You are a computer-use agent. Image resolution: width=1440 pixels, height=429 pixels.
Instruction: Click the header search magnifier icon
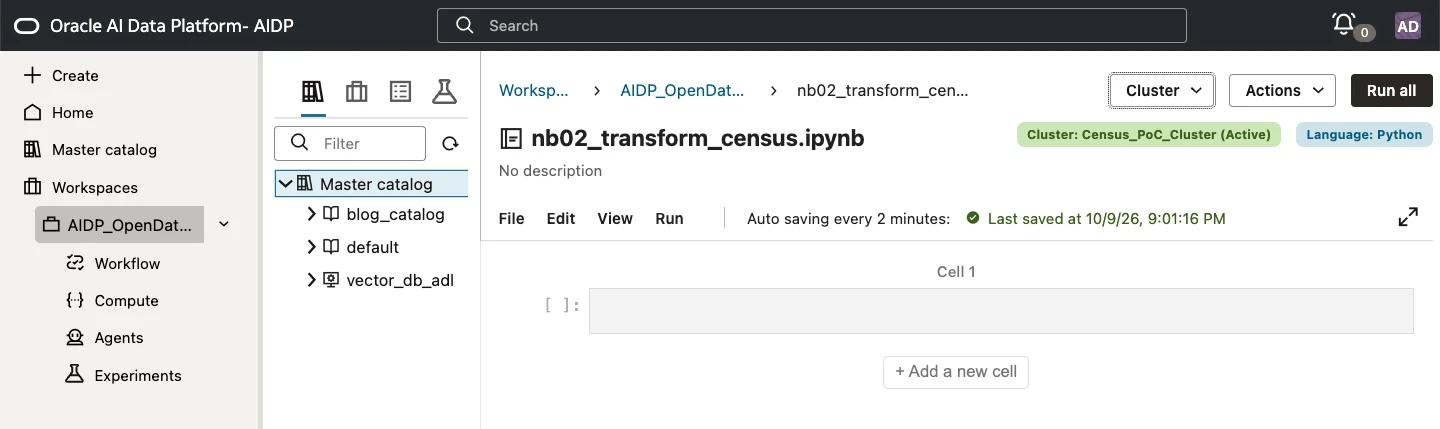click(464, 26)
